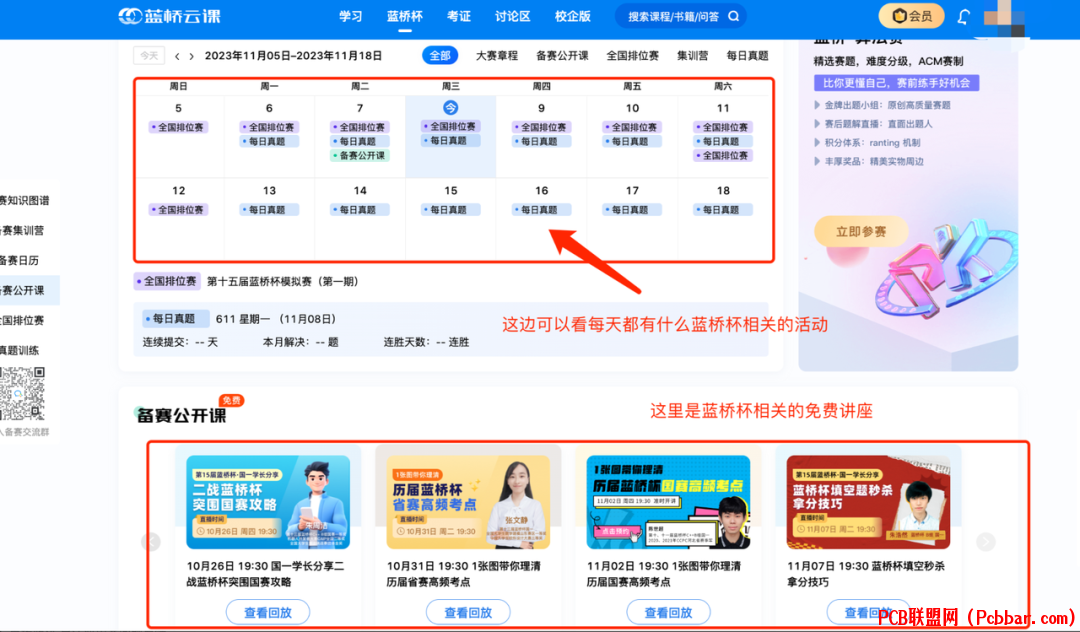Click 查看回放 under 历届国赛高频考点

668,612
